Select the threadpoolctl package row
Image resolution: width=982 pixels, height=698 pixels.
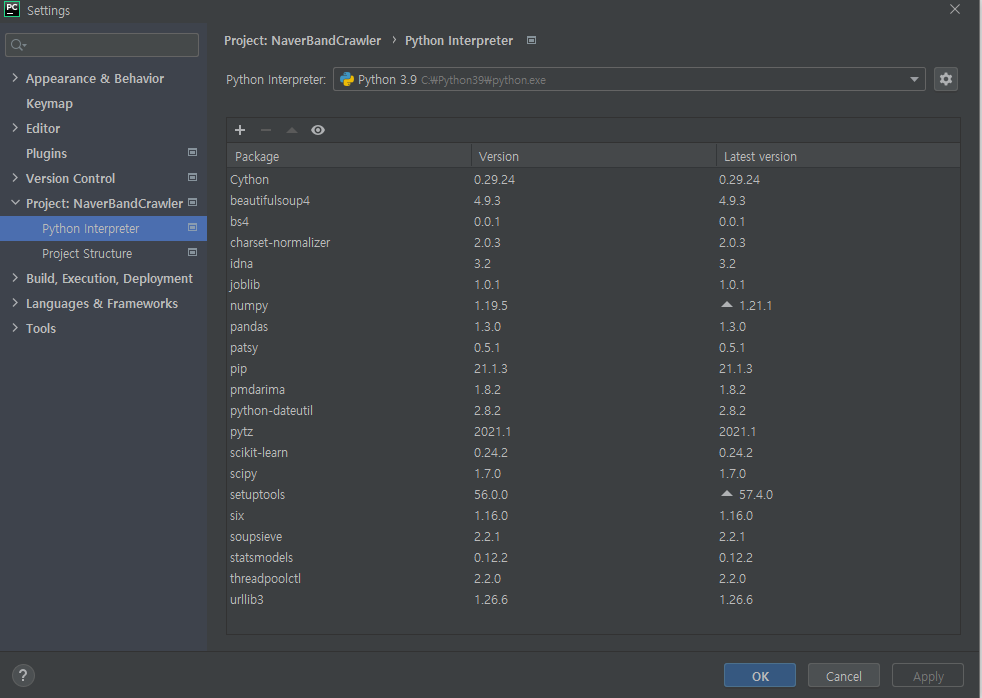[x=593, y=578]
